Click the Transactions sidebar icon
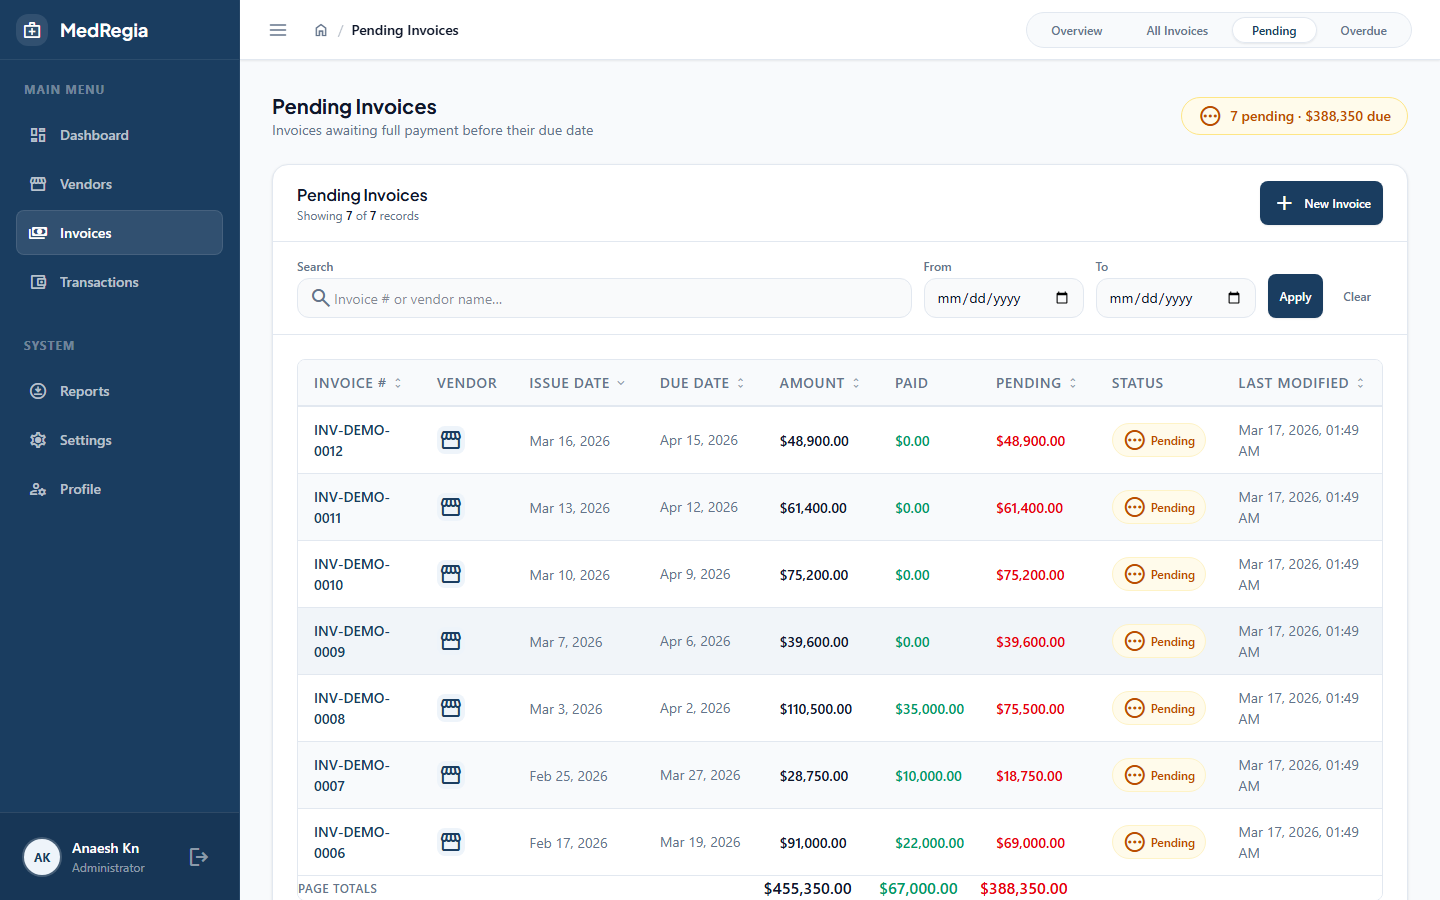Screen dimensions: 1440x900 pos(38,282)
